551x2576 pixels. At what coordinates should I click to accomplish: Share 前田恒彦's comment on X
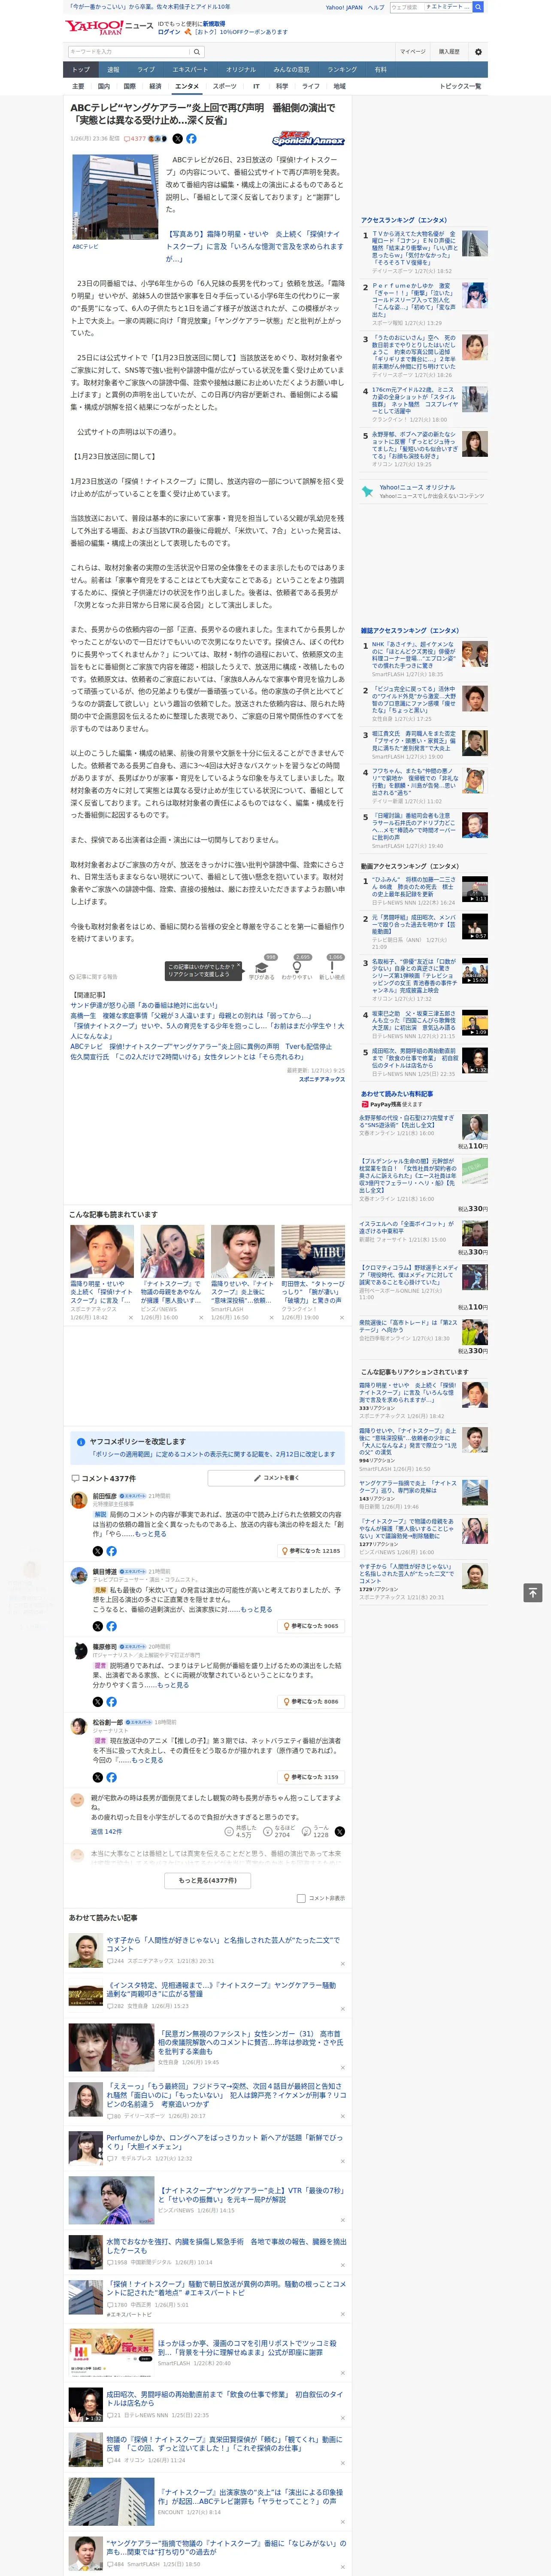tap(98, 1551)
